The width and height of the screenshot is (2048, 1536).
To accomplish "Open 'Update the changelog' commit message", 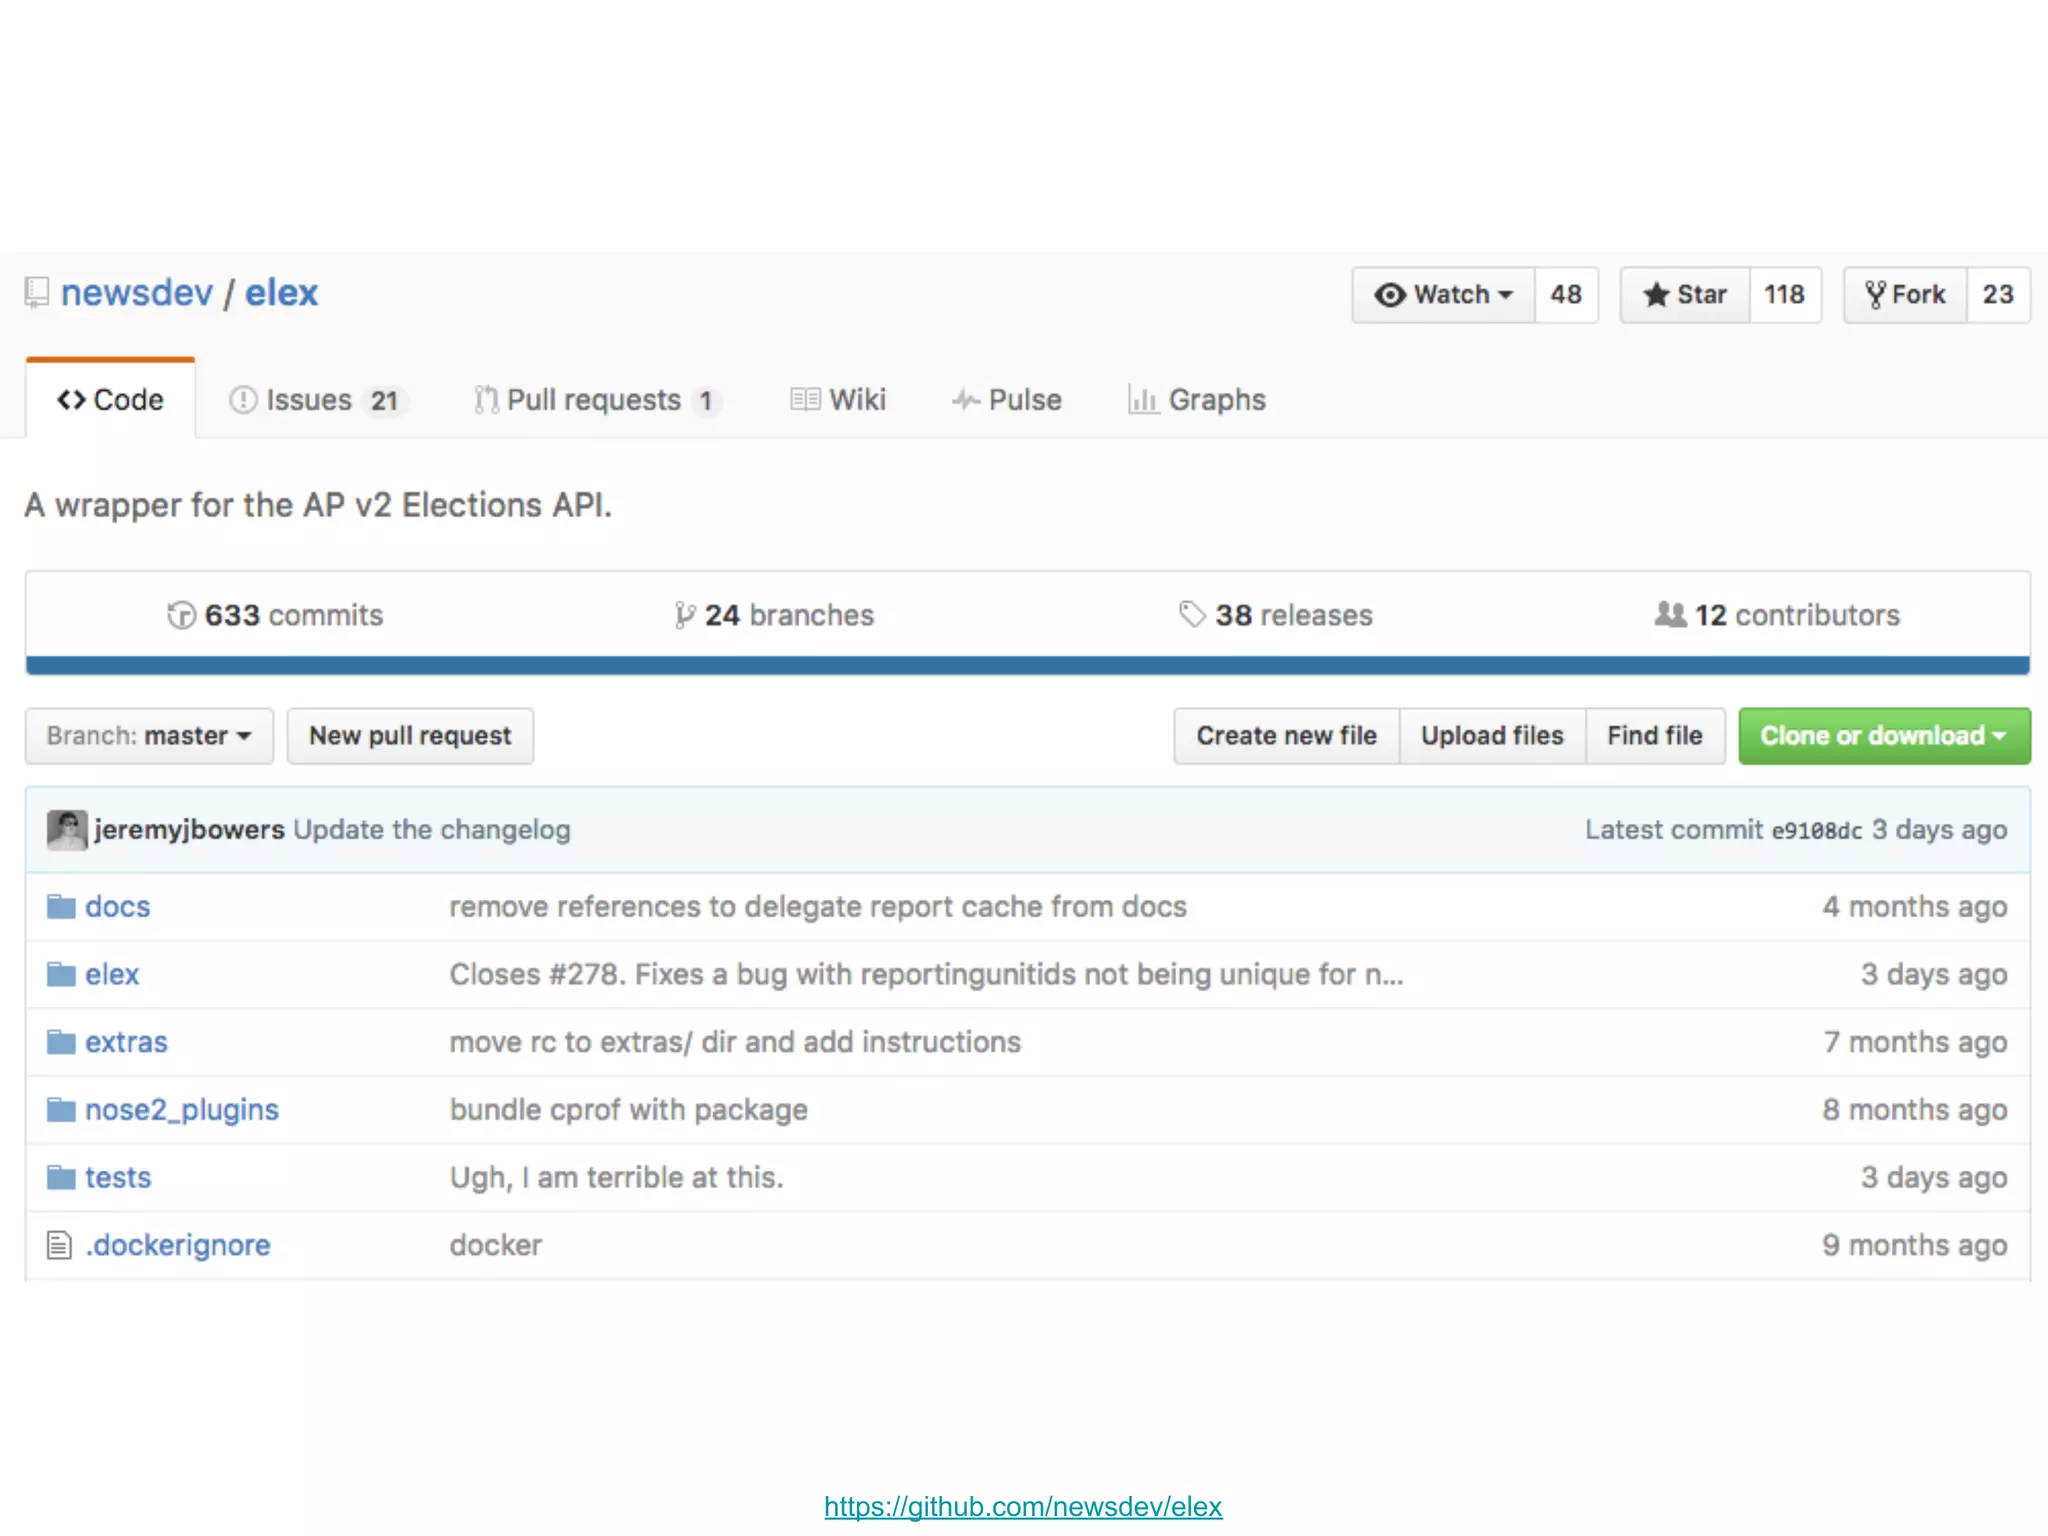I will coord(432,830).
